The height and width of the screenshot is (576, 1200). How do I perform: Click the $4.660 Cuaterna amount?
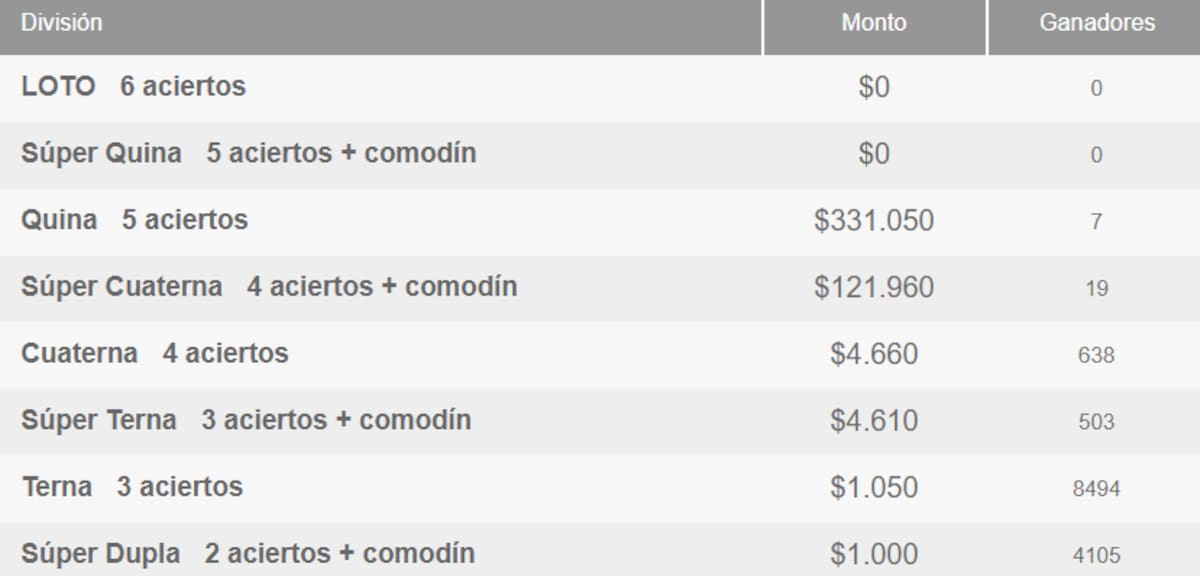[874, 354]
